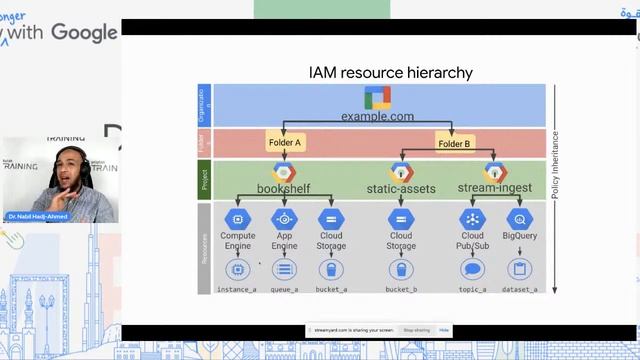Click the Cloud Pub/Sub hexagon icon
Viewport: 640px width, 360px height.
tap(473, 220)
